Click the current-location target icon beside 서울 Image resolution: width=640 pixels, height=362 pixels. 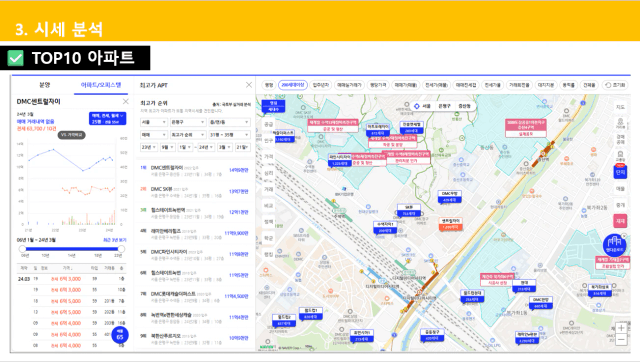(416, 106)
